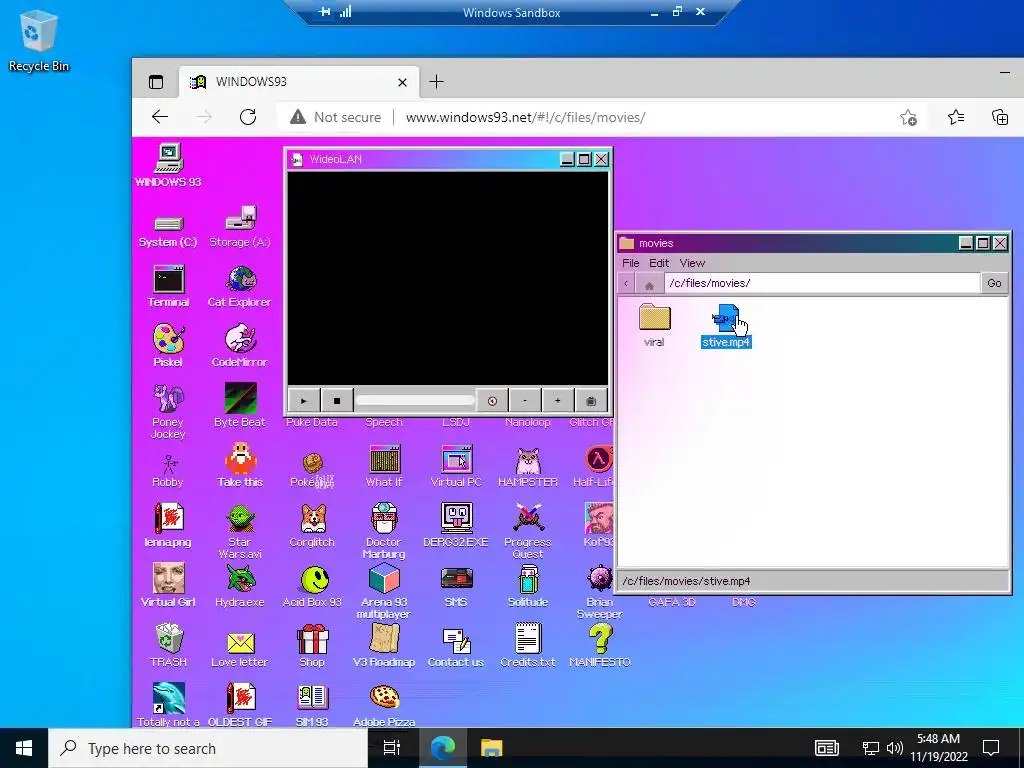Select stive.mp4 file in movies window
The image size is (1024, 768).
click(726, 325)
